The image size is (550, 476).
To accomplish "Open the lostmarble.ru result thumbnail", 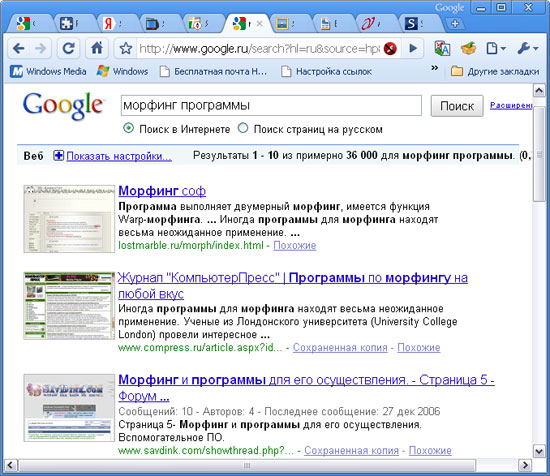I will point(69,219).
